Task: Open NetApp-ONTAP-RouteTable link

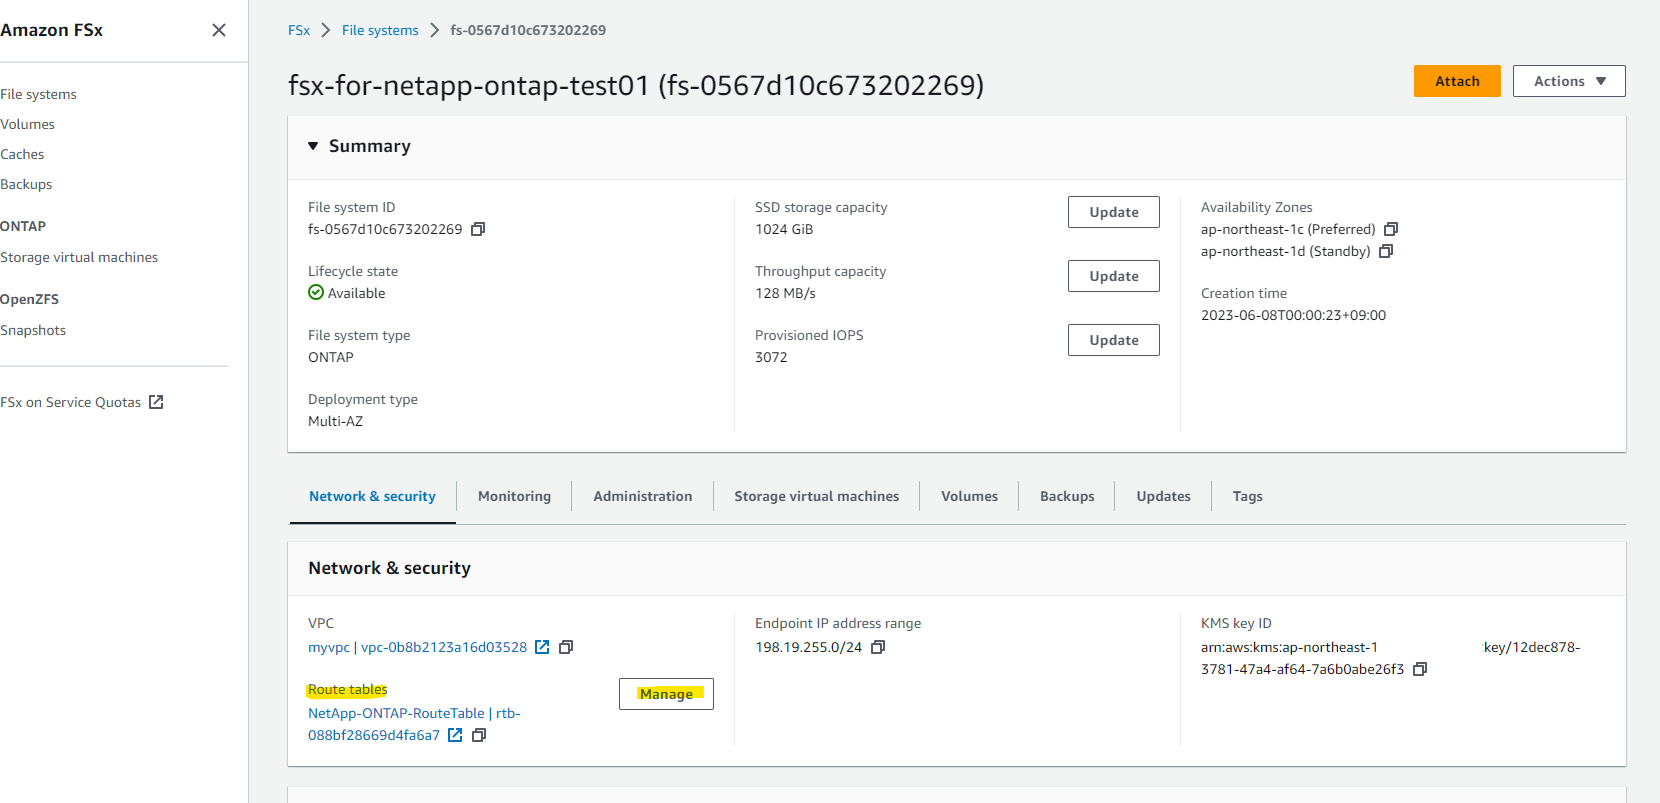Action: [414, 724]
